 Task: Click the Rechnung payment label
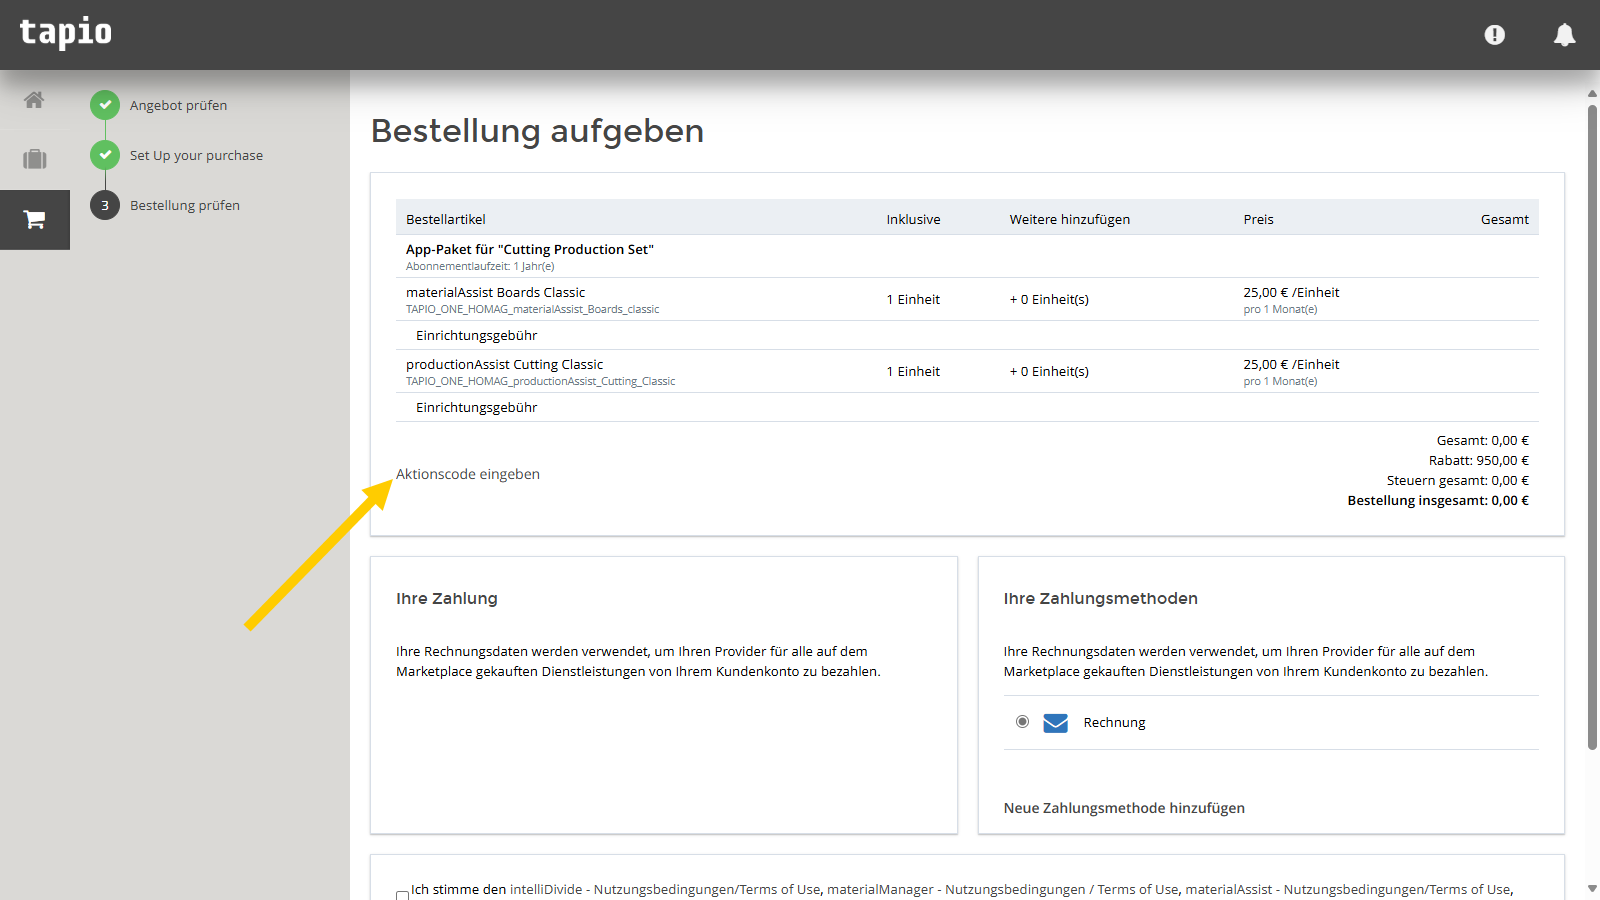(x=1114, y=723)
